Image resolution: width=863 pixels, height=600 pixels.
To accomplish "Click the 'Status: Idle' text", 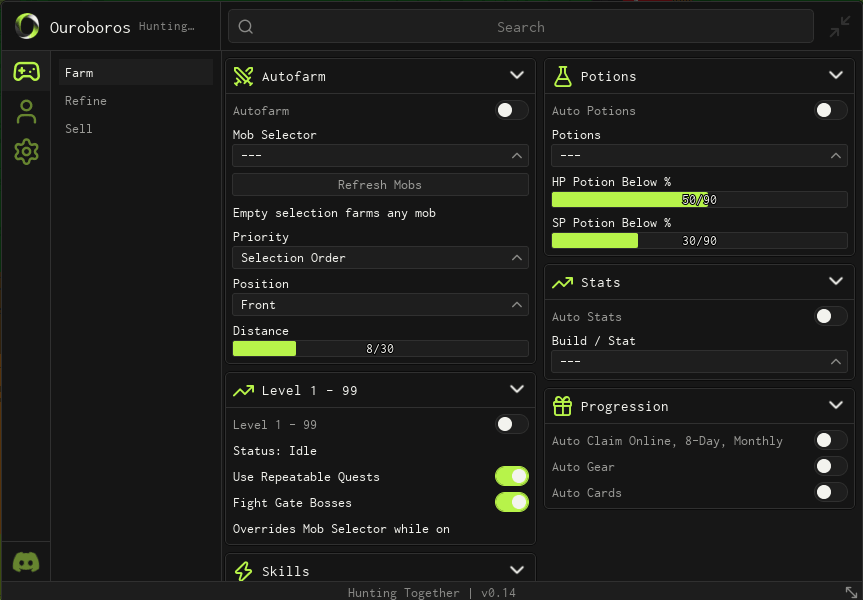I will click(275, 451).
